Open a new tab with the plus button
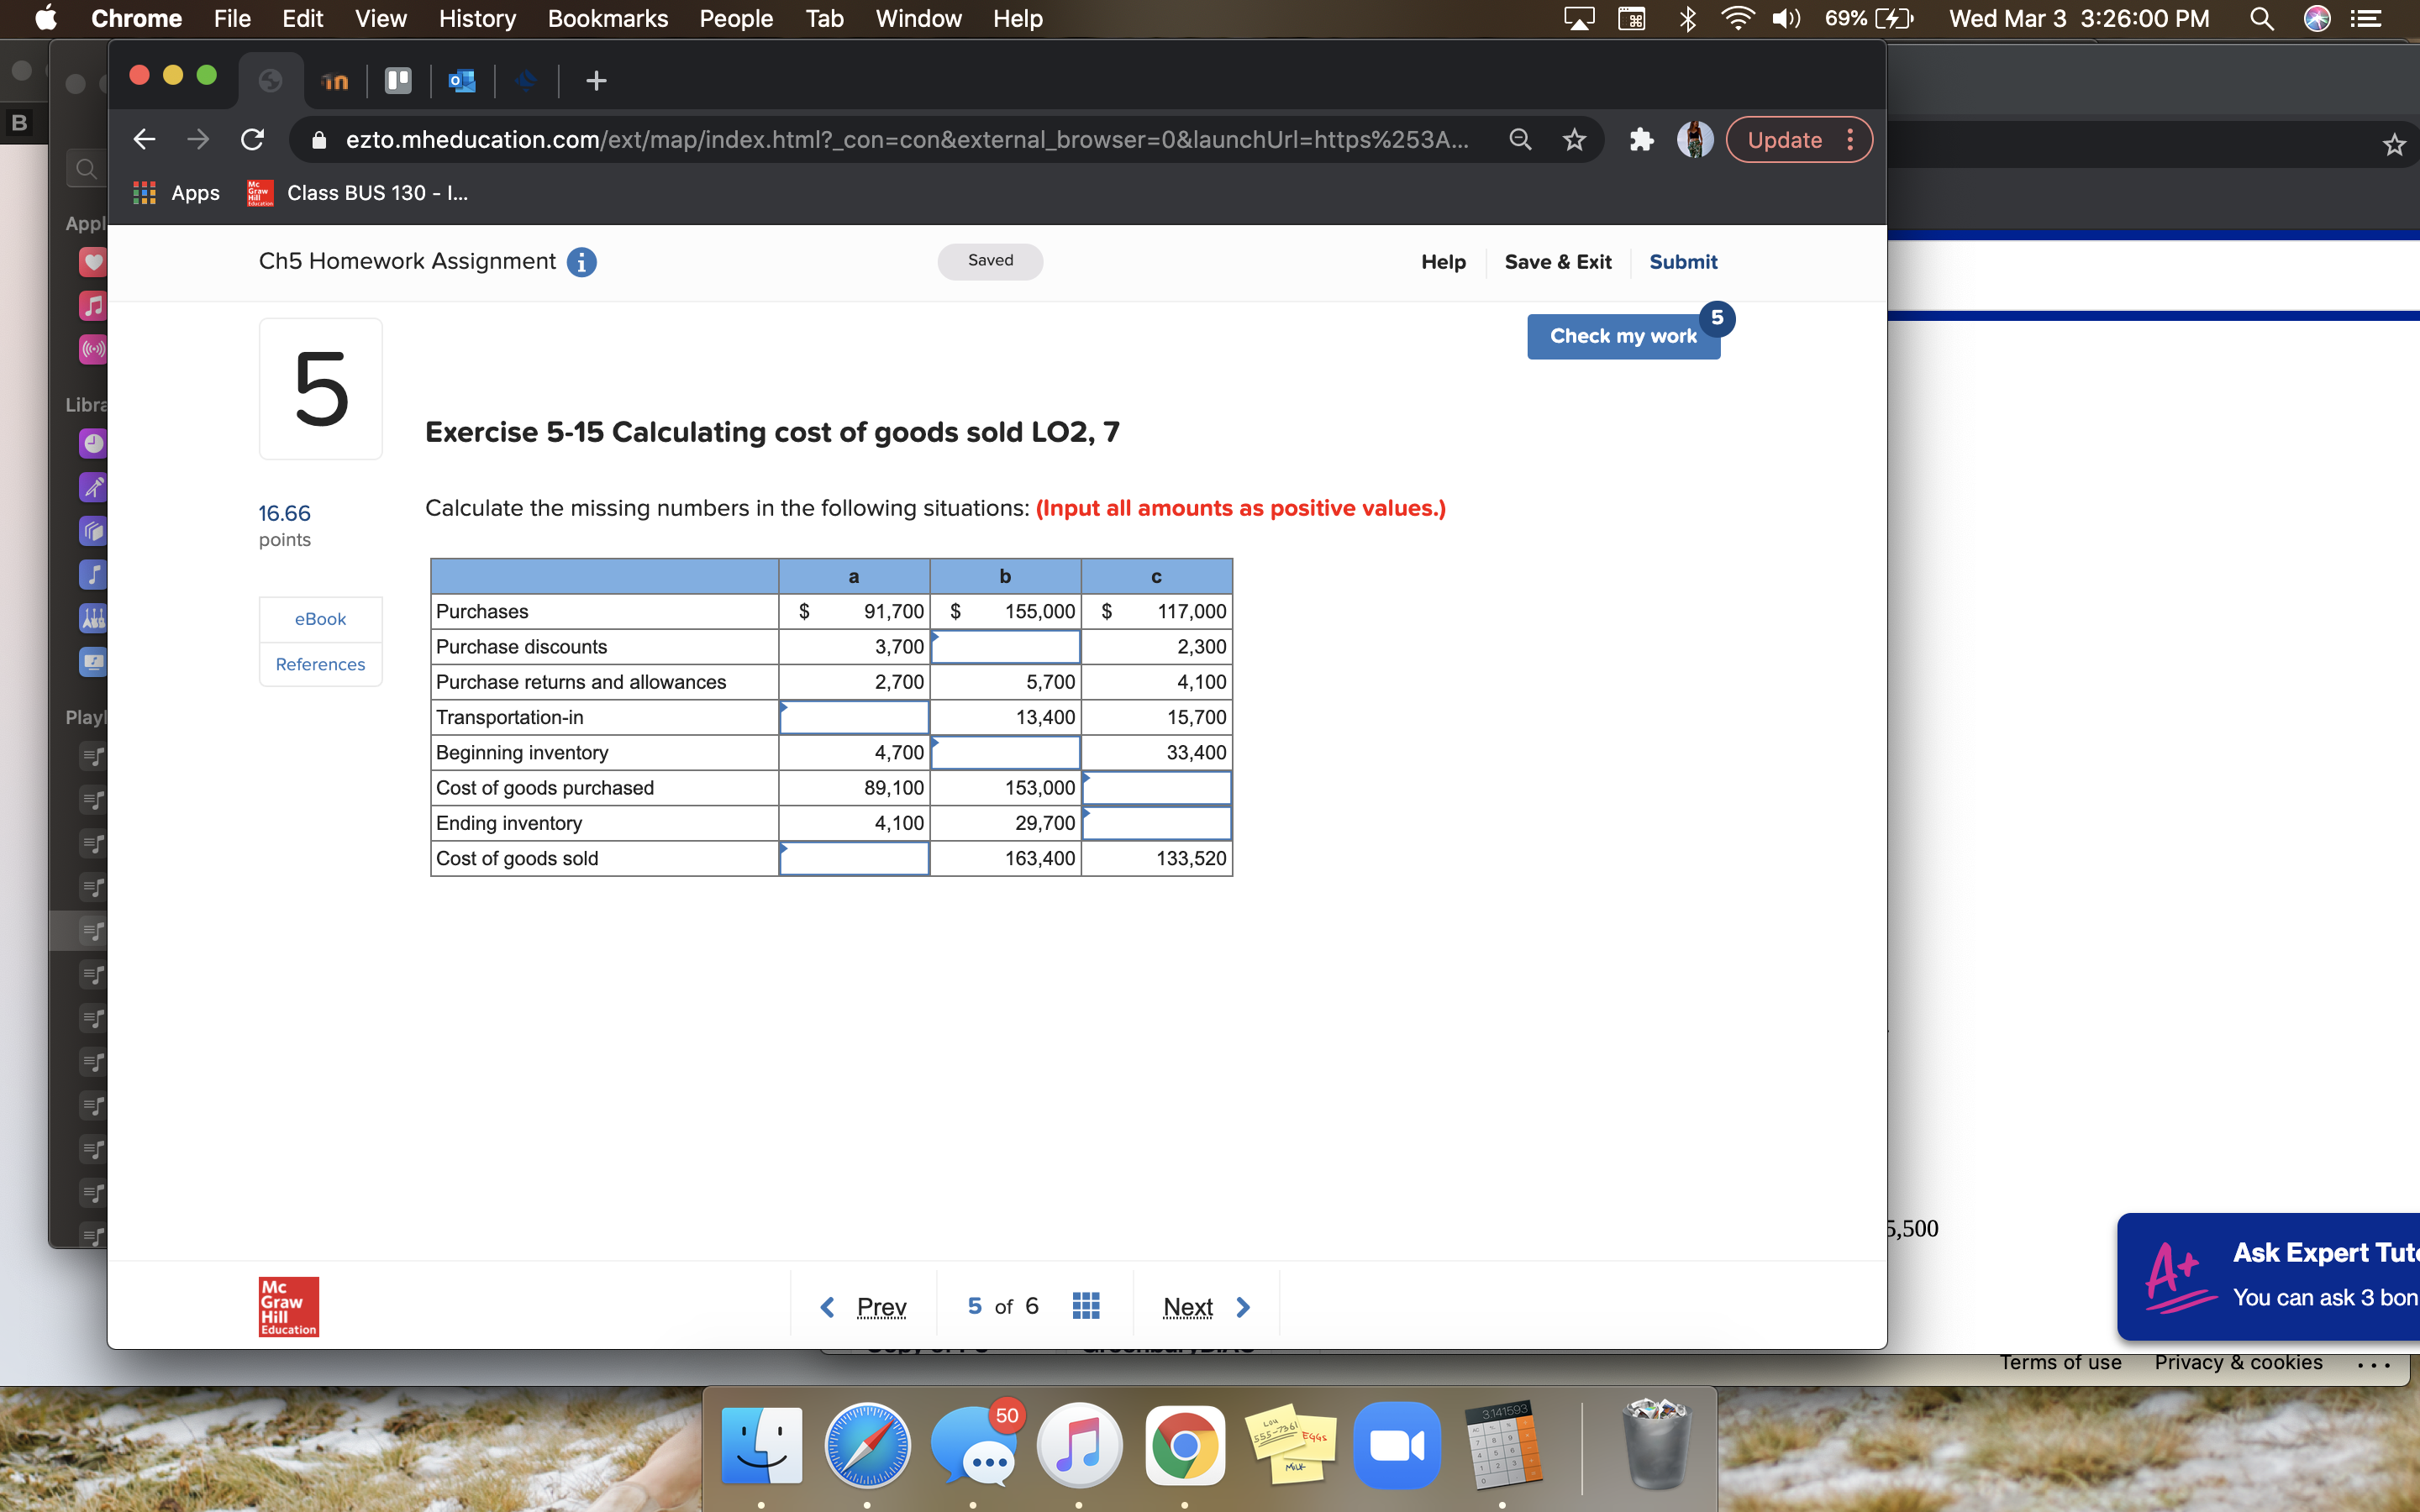Screen dimensions: 2420x1512 594,80
